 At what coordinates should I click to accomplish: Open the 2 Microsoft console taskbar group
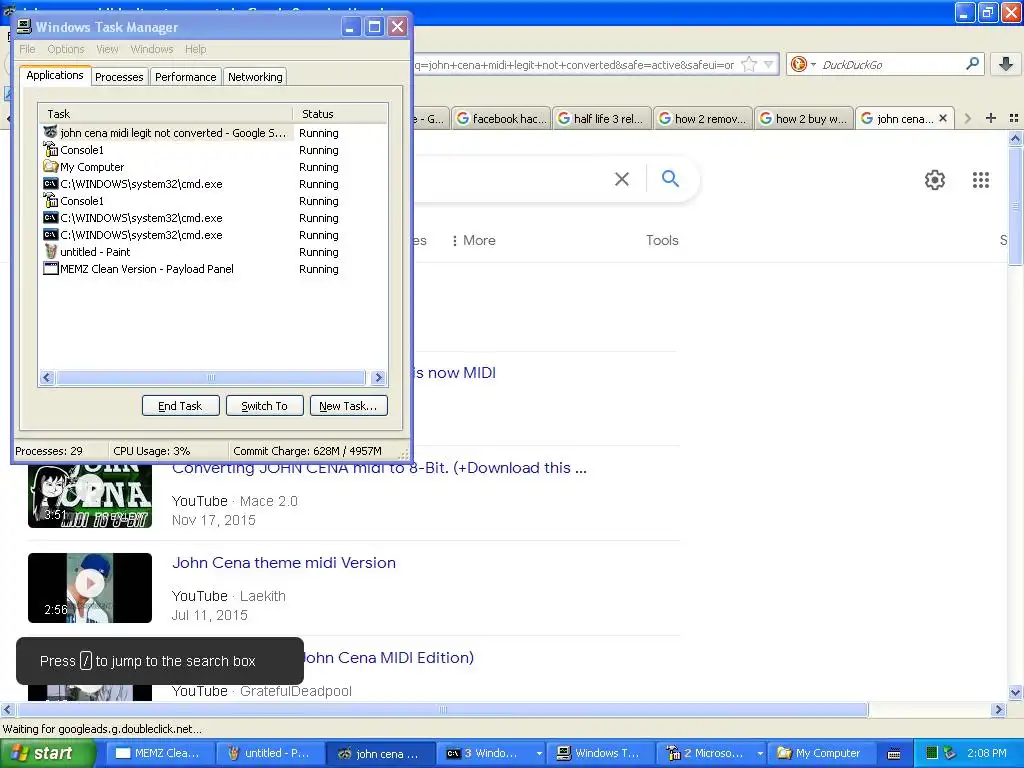pos(711,753)
